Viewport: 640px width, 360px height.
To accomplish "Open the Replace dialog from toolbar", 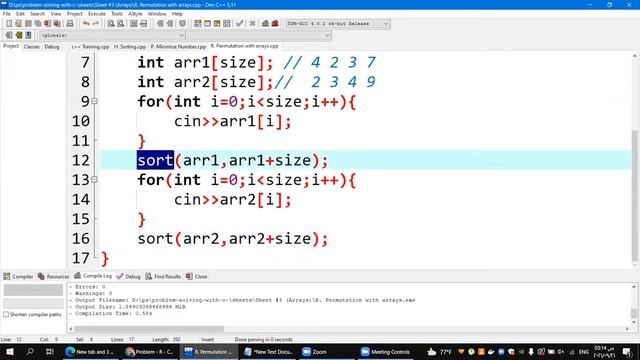I will (x=120, y=24).
